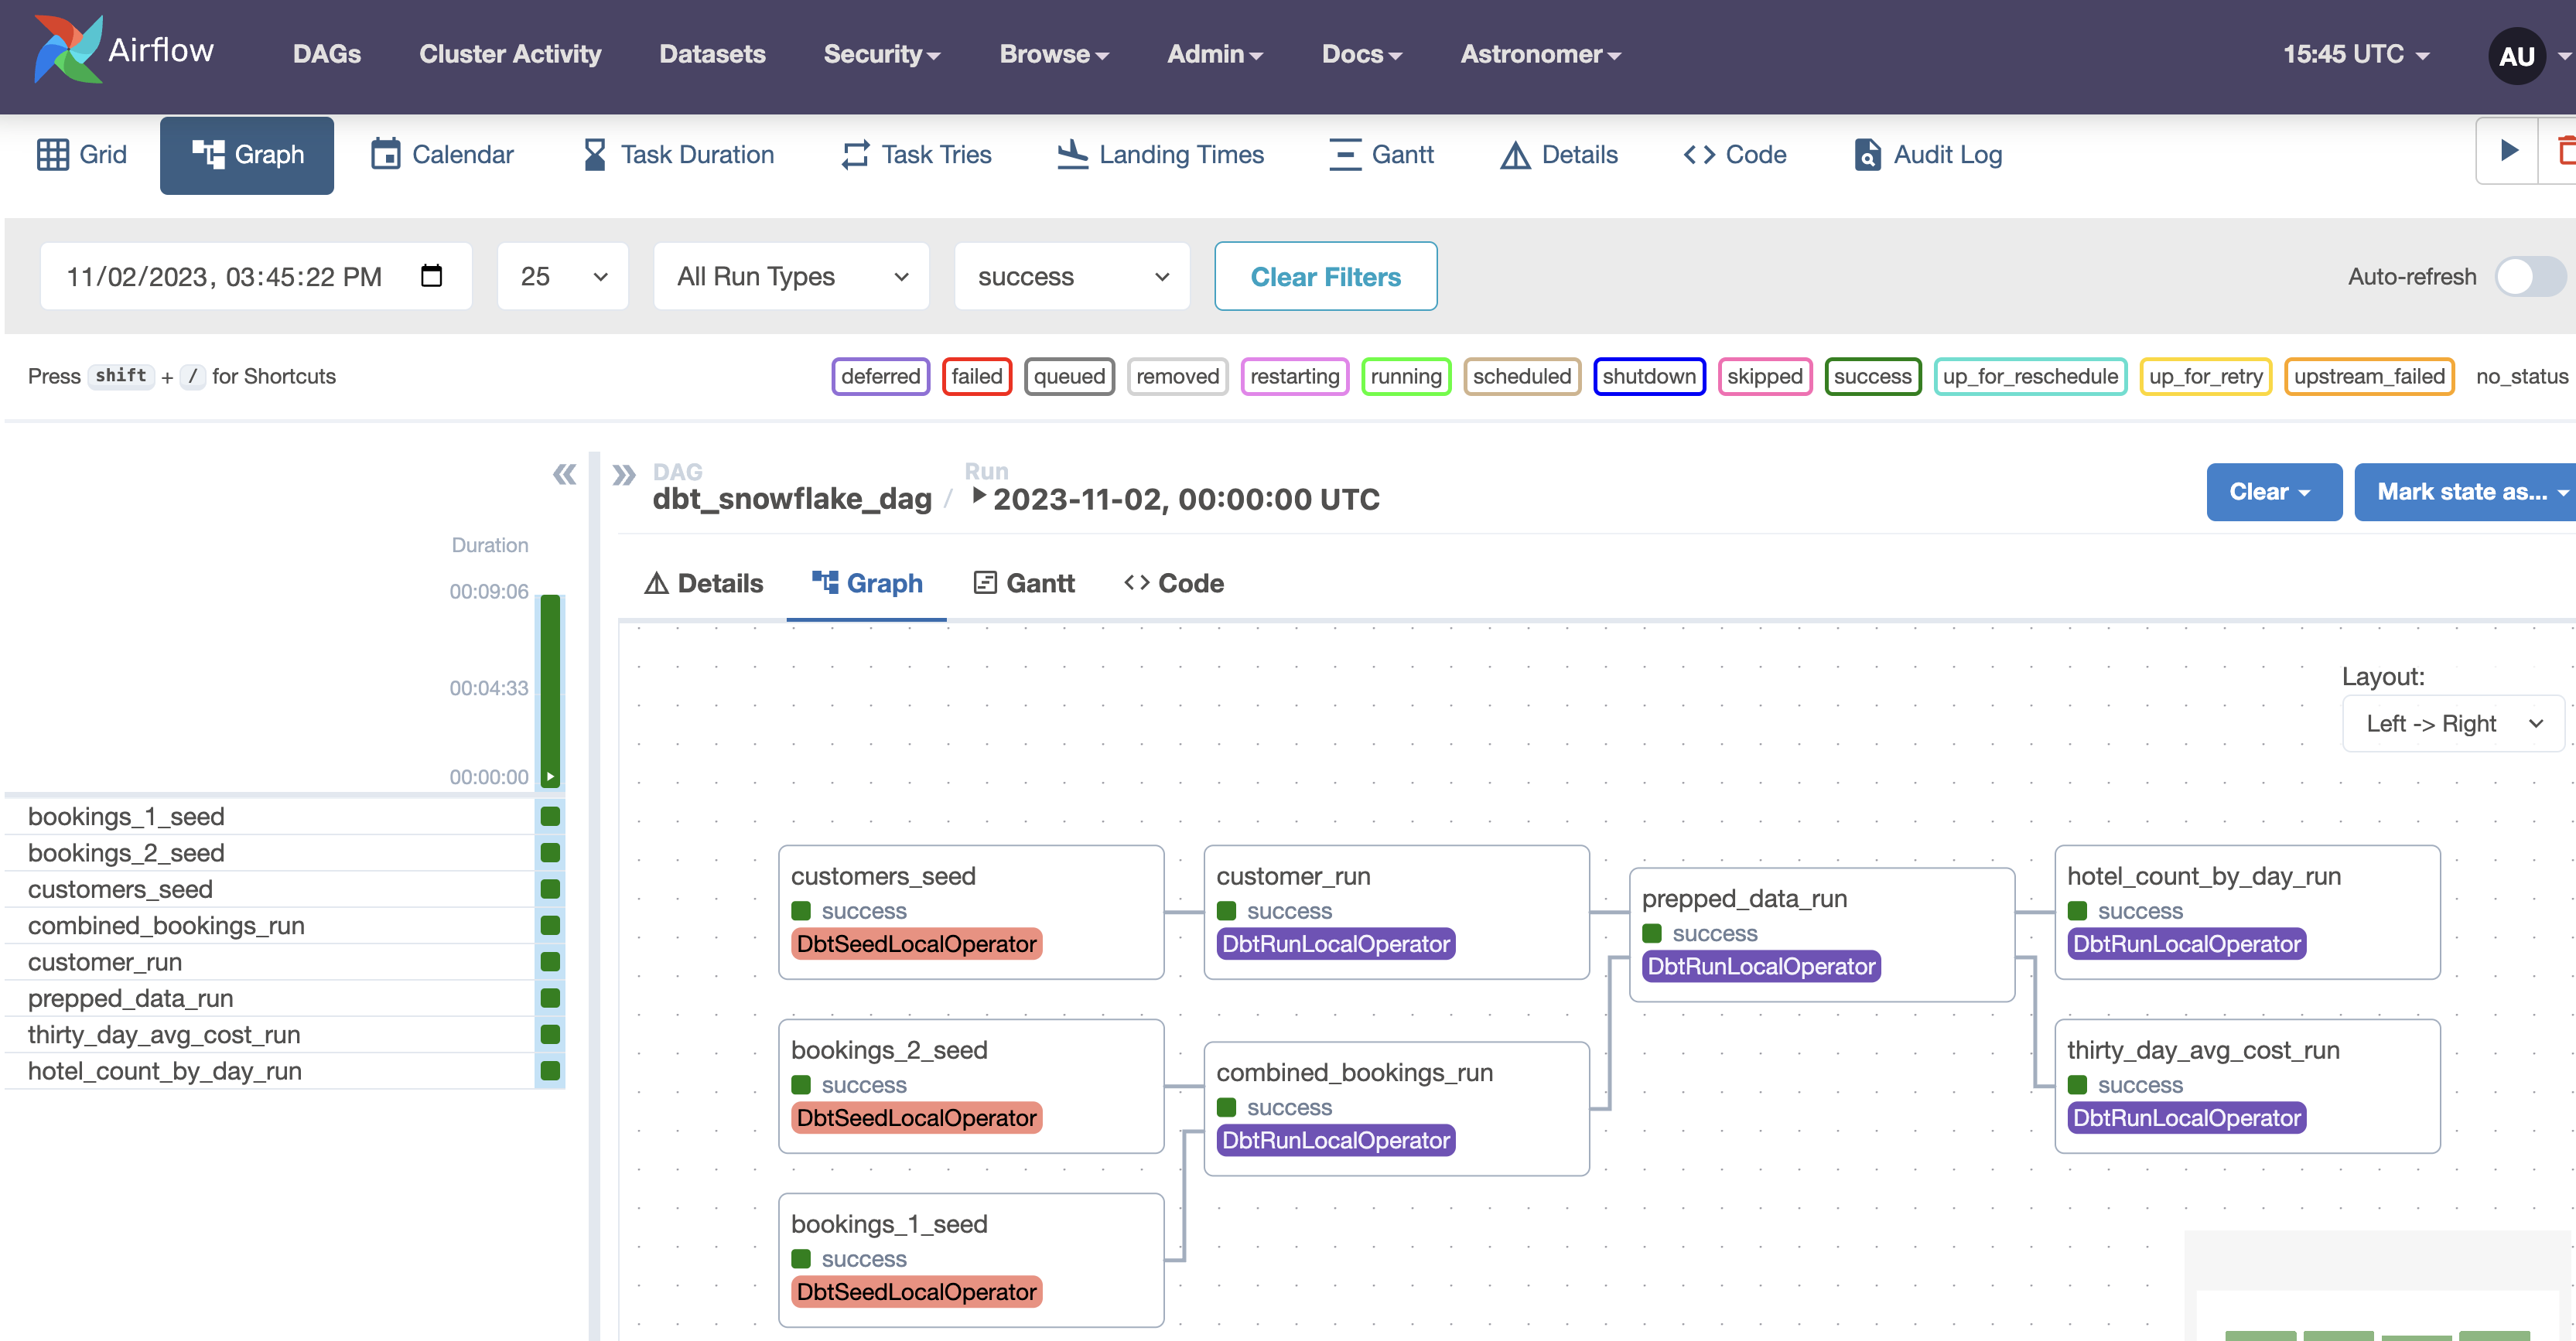2576x1341 pixels.
Task: Click the Clear Filters button
Action: 1325,277
